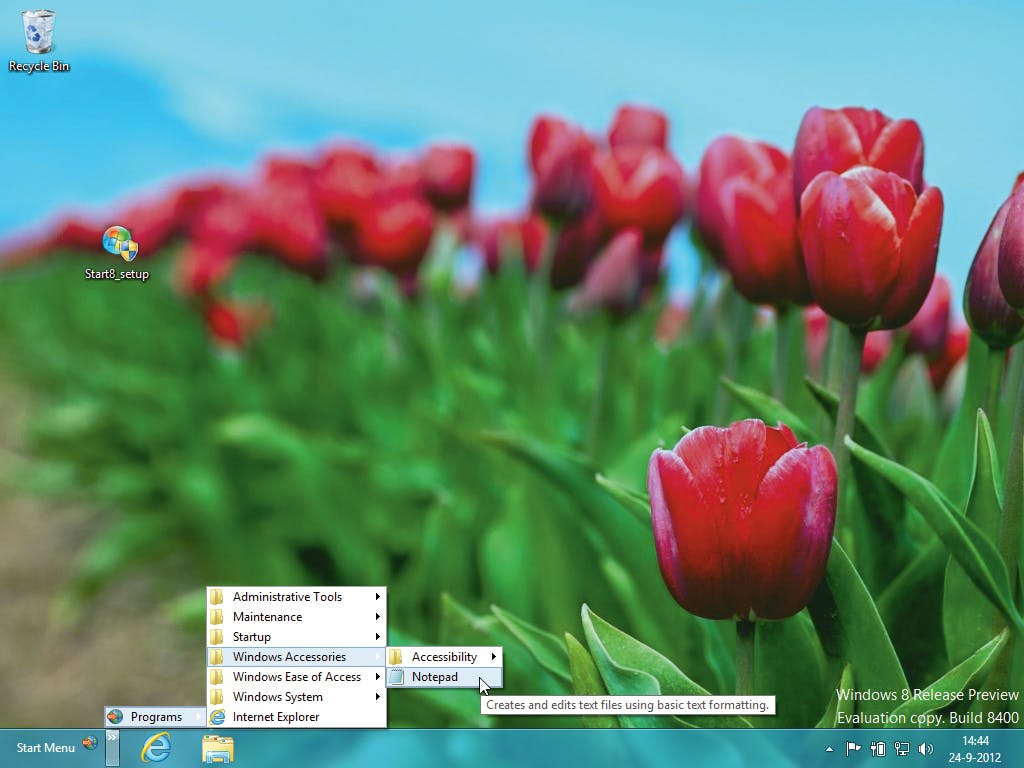Select Windows Accessories in the menu
The image size is (1024, 768).
296,657
